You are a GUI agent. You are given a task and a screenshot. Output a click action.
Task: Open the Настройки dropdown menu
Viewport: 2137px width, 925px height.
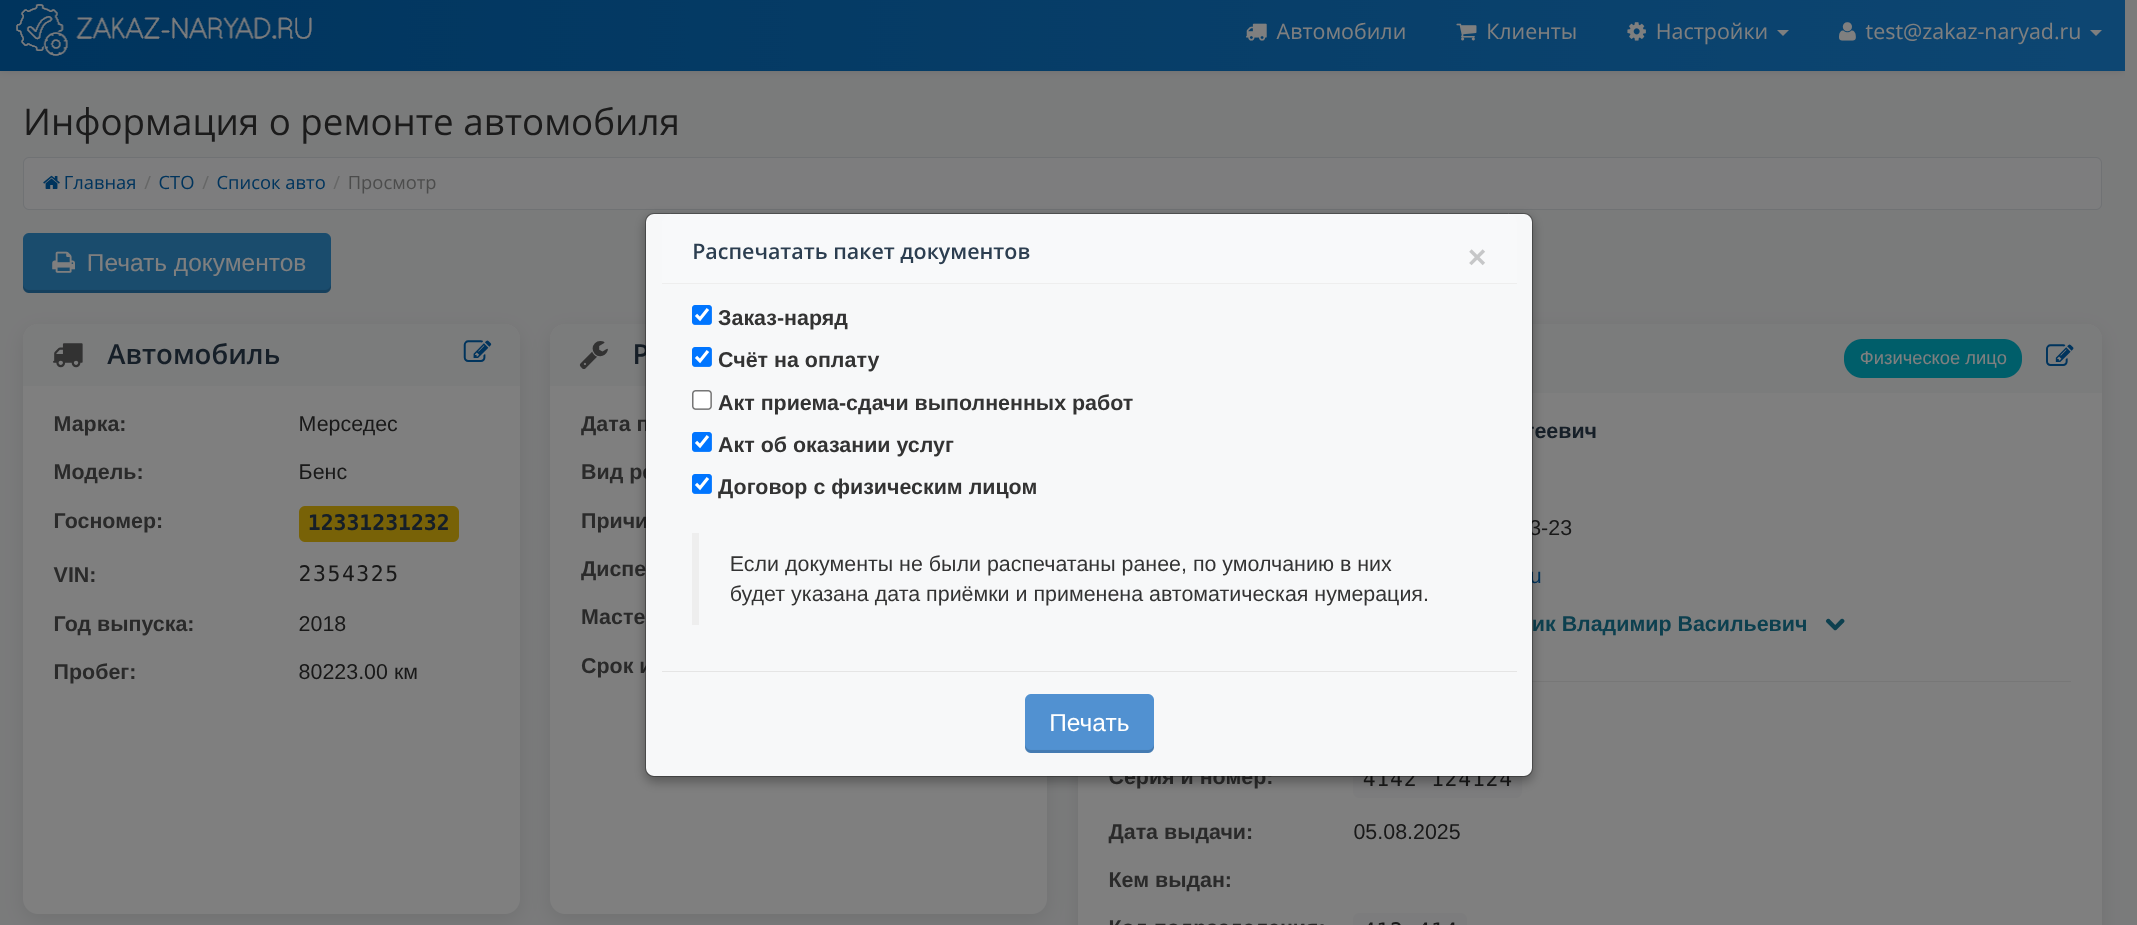[1708, 32]
